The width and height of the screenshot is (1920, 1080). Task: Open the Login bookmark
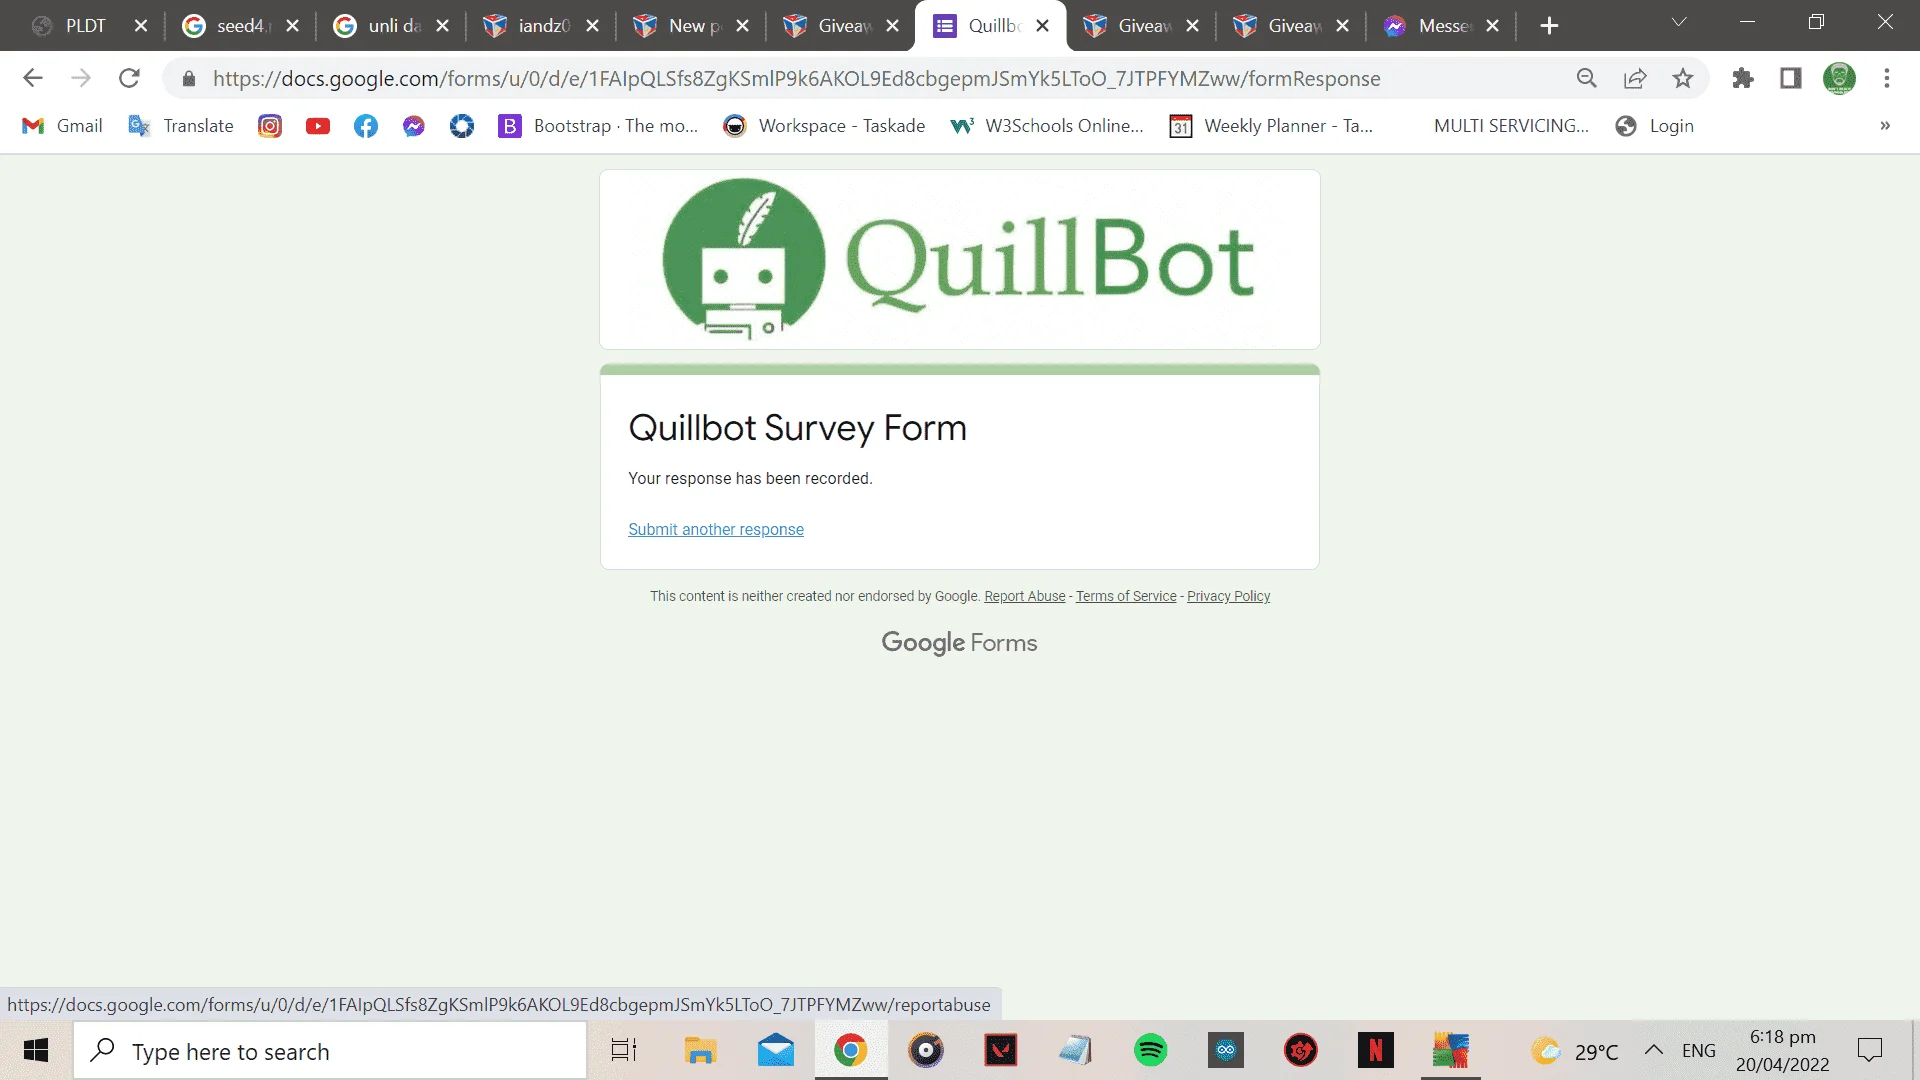1654,126
